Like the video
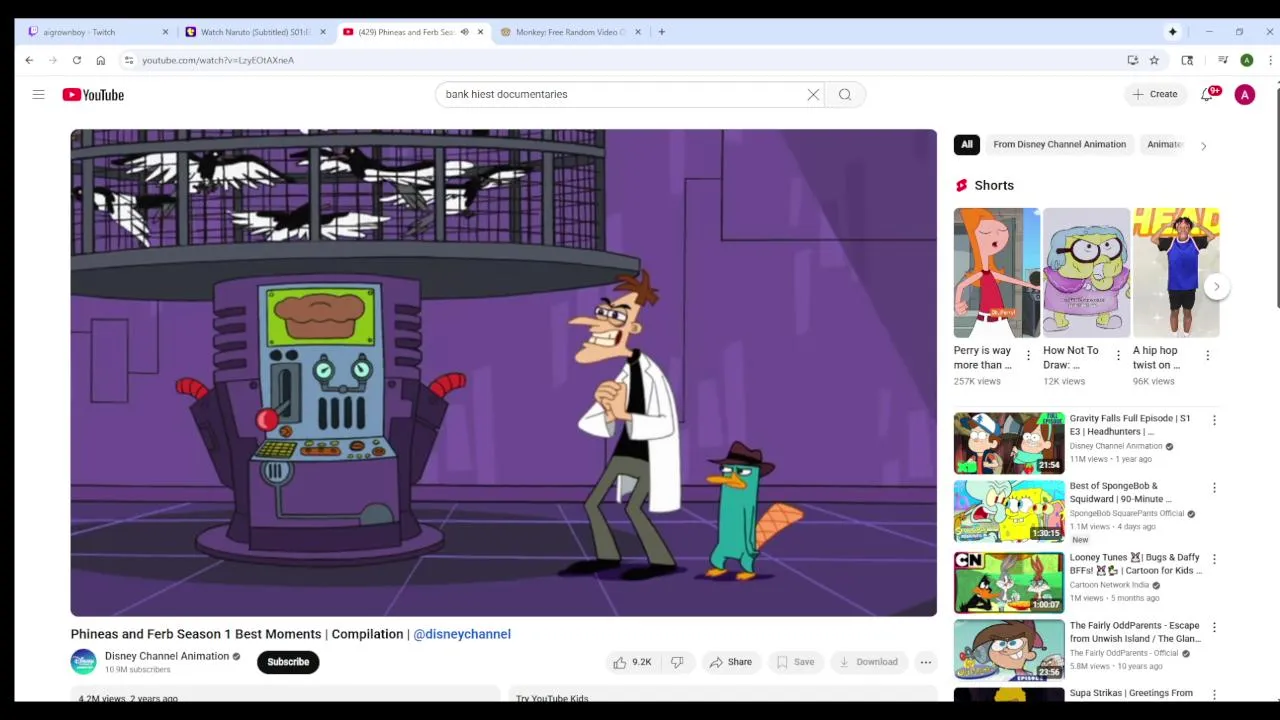1280x720 pixels. 632,662
